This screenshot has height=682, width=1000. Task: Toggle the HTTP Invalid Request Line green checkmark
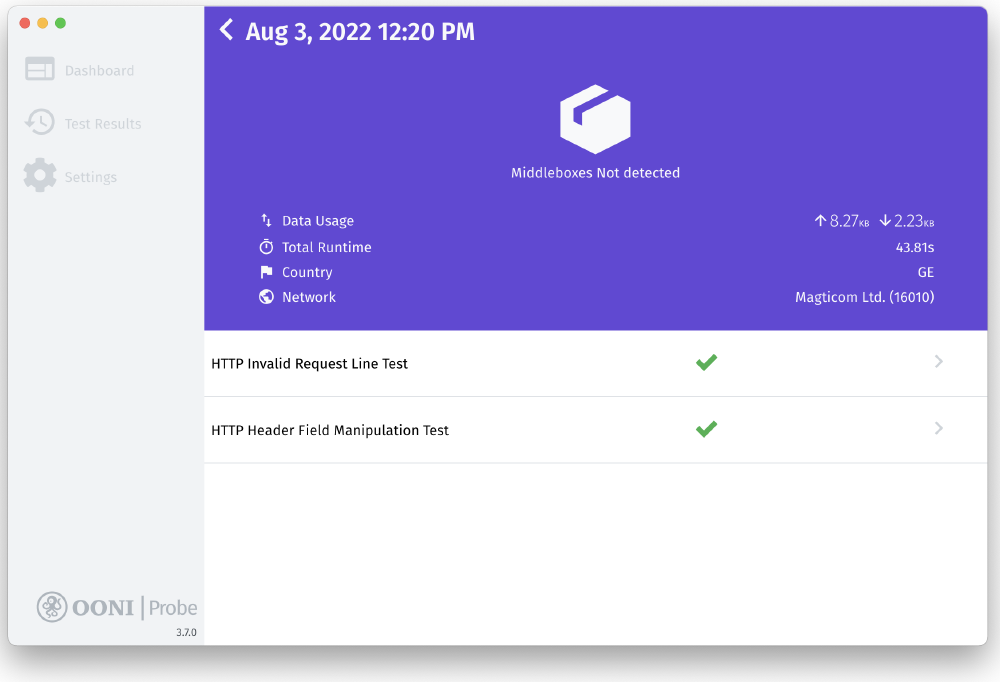[706, 362]
